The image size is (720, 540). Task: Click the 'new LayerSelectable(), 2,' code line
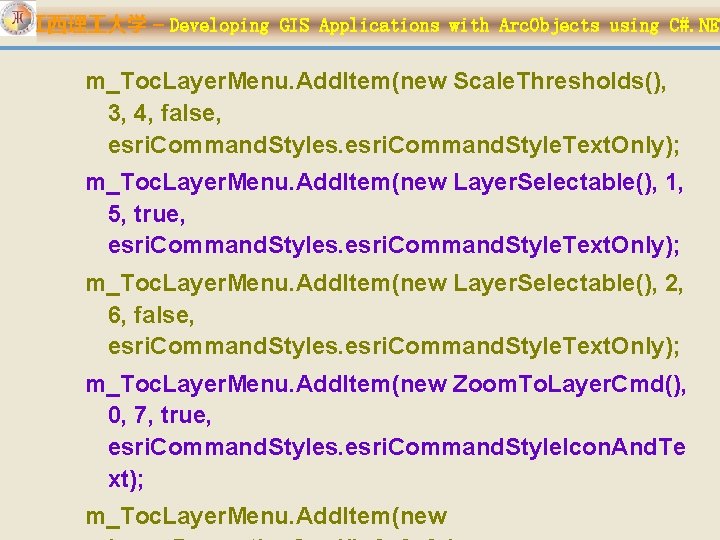(385, 284)
